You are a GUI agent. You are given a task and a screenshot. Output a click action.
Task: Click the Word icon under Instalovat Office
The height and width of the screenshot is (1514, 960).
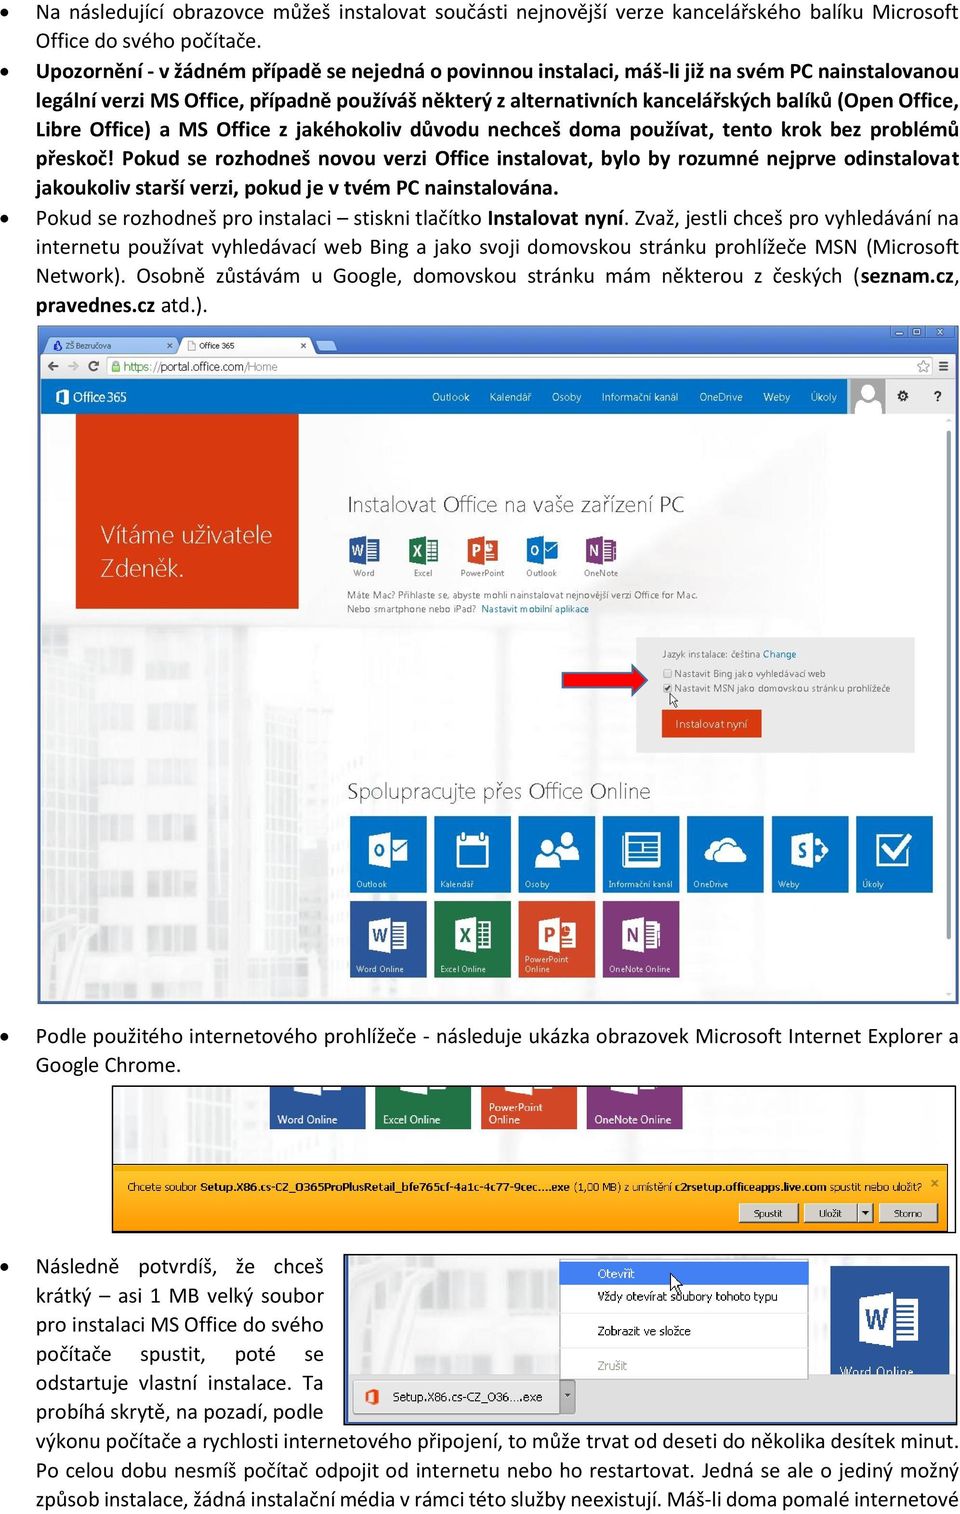(x=364, y=551)
